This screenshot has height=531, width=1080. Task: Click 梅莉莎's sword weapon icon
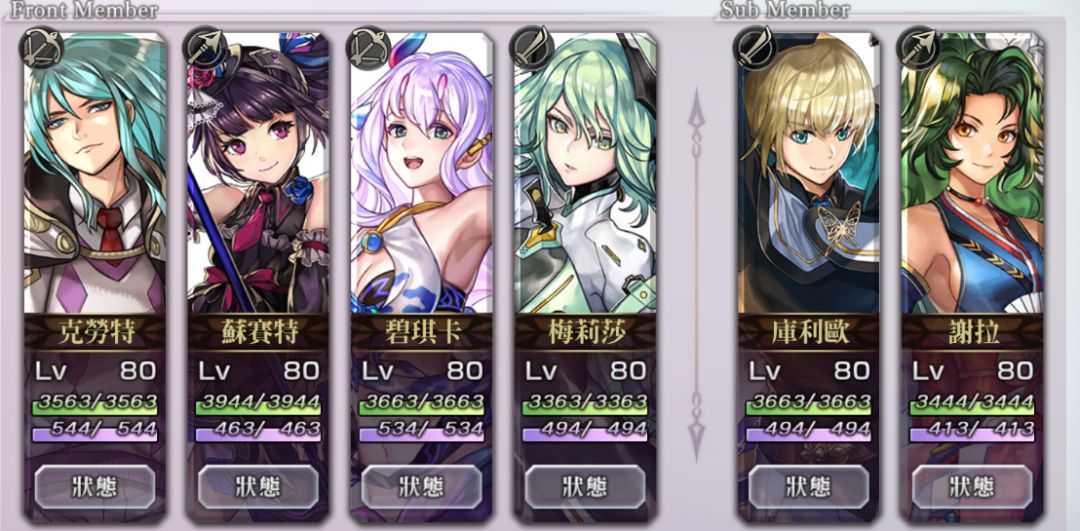tap(531, 47)
